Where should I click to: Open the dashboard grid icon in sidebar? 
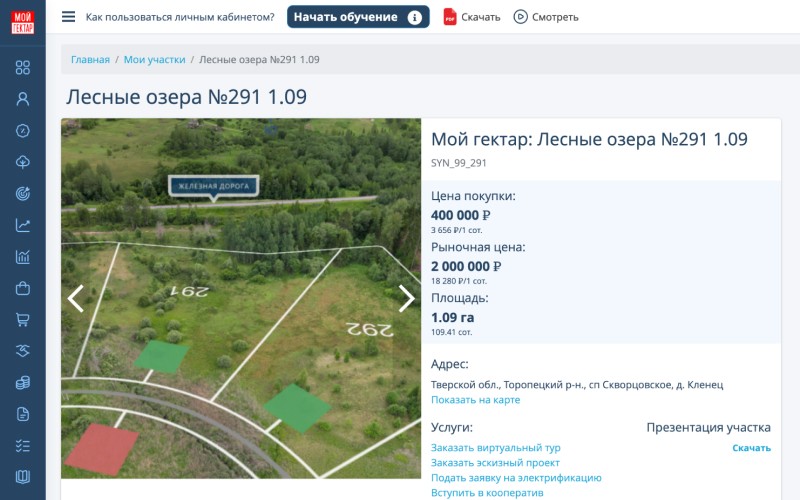point(22,67)
